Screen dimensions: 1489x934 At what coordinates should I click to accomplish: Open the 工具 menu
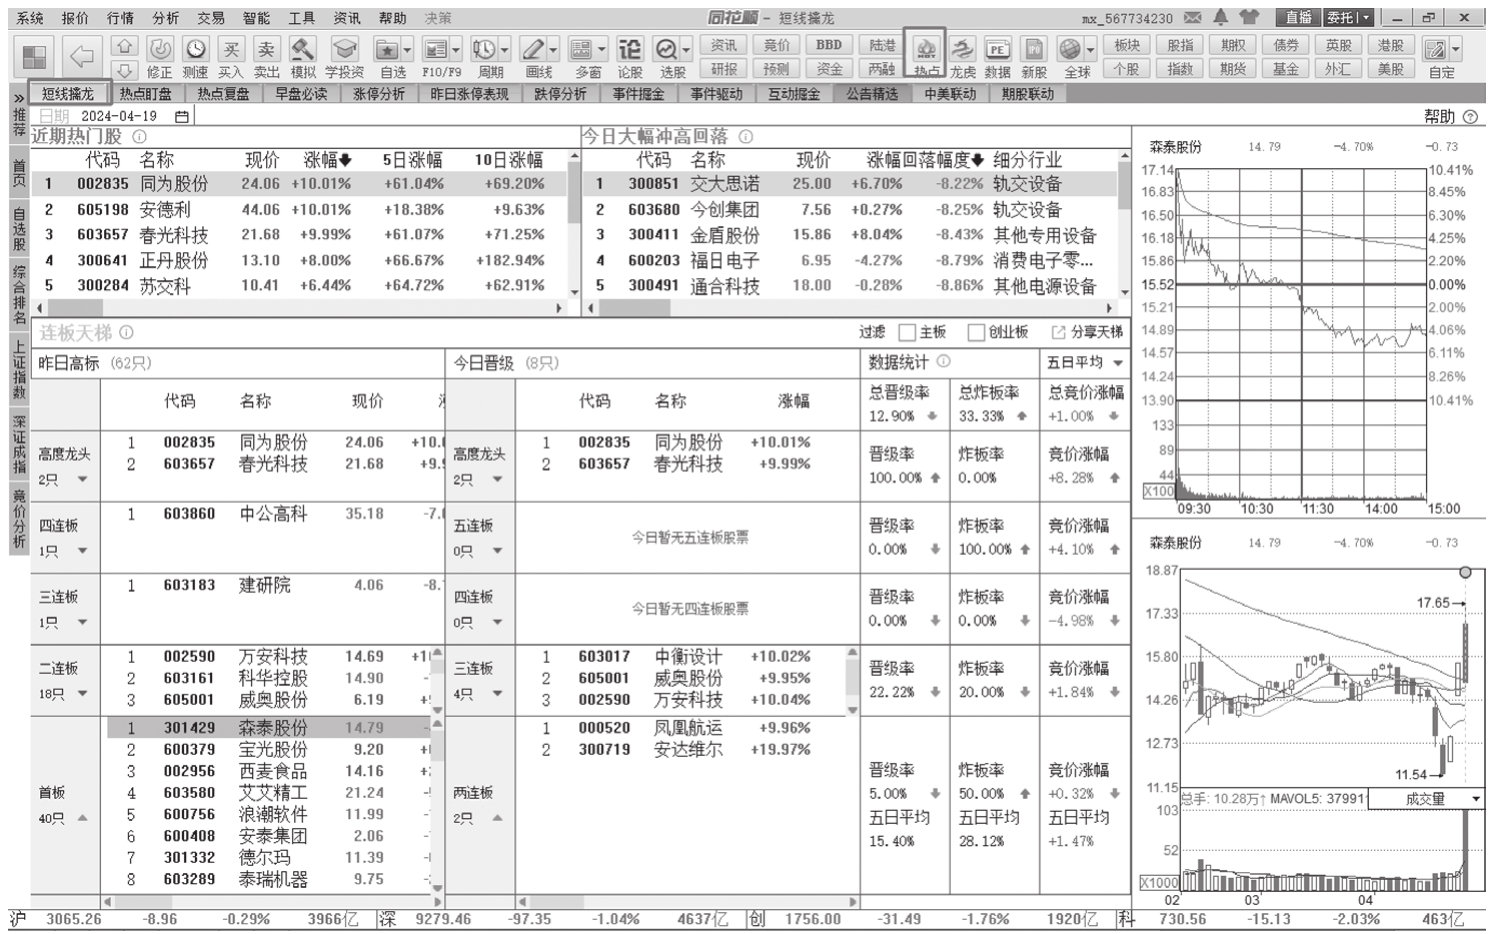(302, 18)
